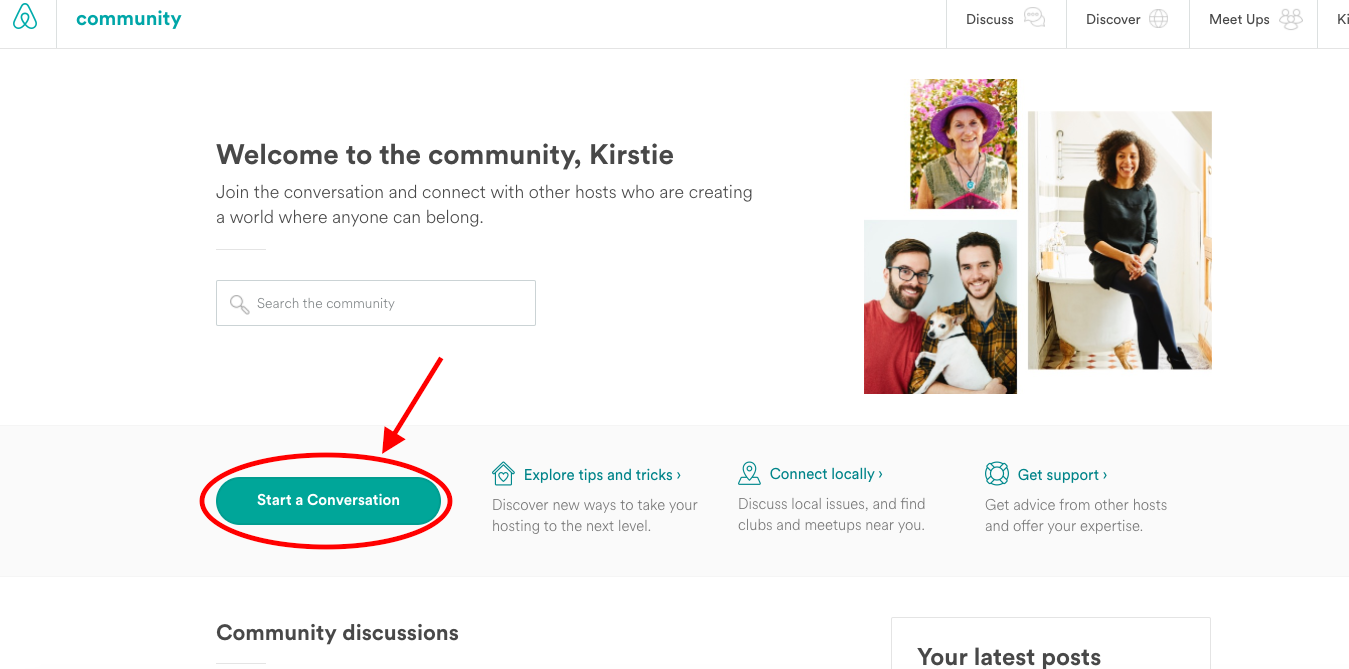Viewport: 1349px width, 669px height.
Task: Click the Get support lifebuoy icon
Action: pyautogui.click(x=996, y=473)
